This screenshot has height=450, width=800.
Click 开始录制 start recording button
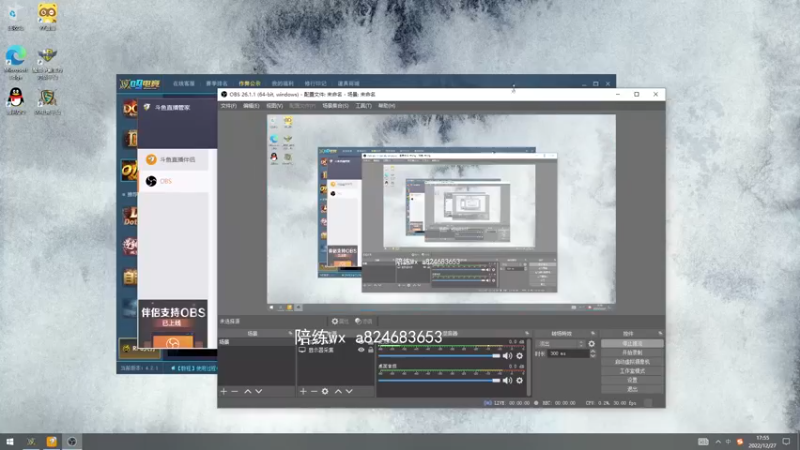[x=632, y=353]
